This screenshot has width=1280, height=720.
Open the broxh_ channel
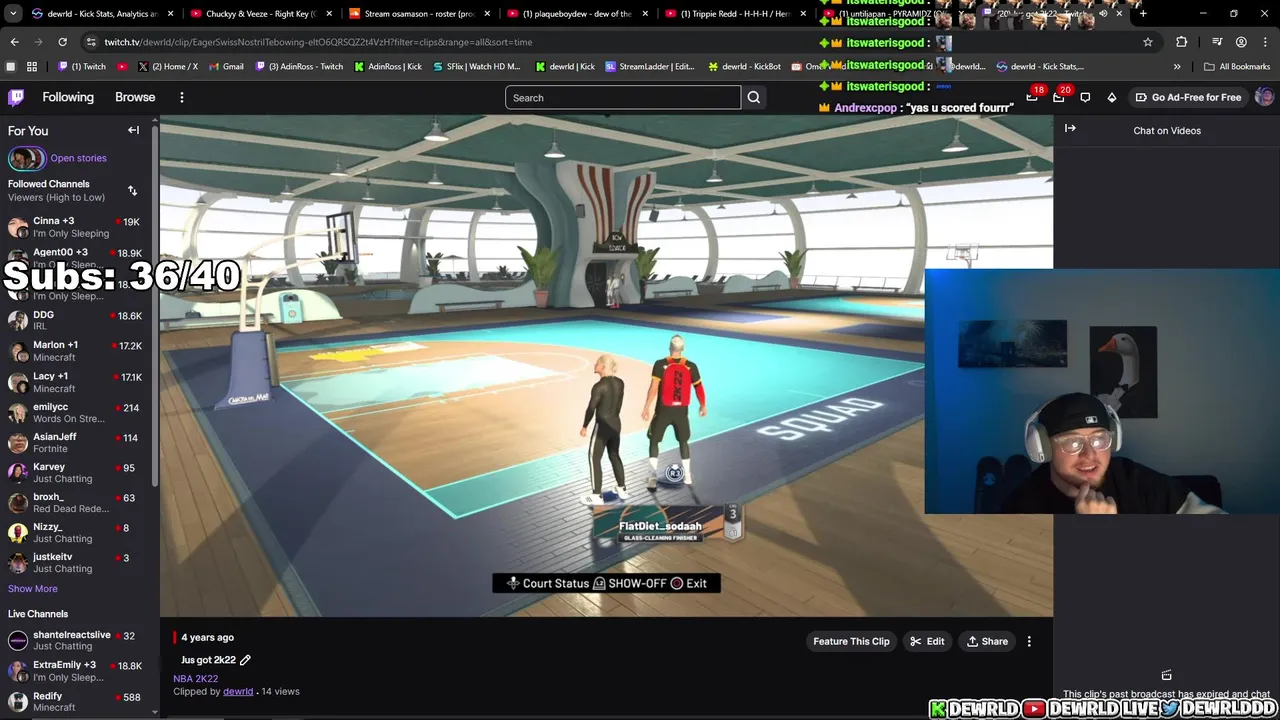click(78, 502)
